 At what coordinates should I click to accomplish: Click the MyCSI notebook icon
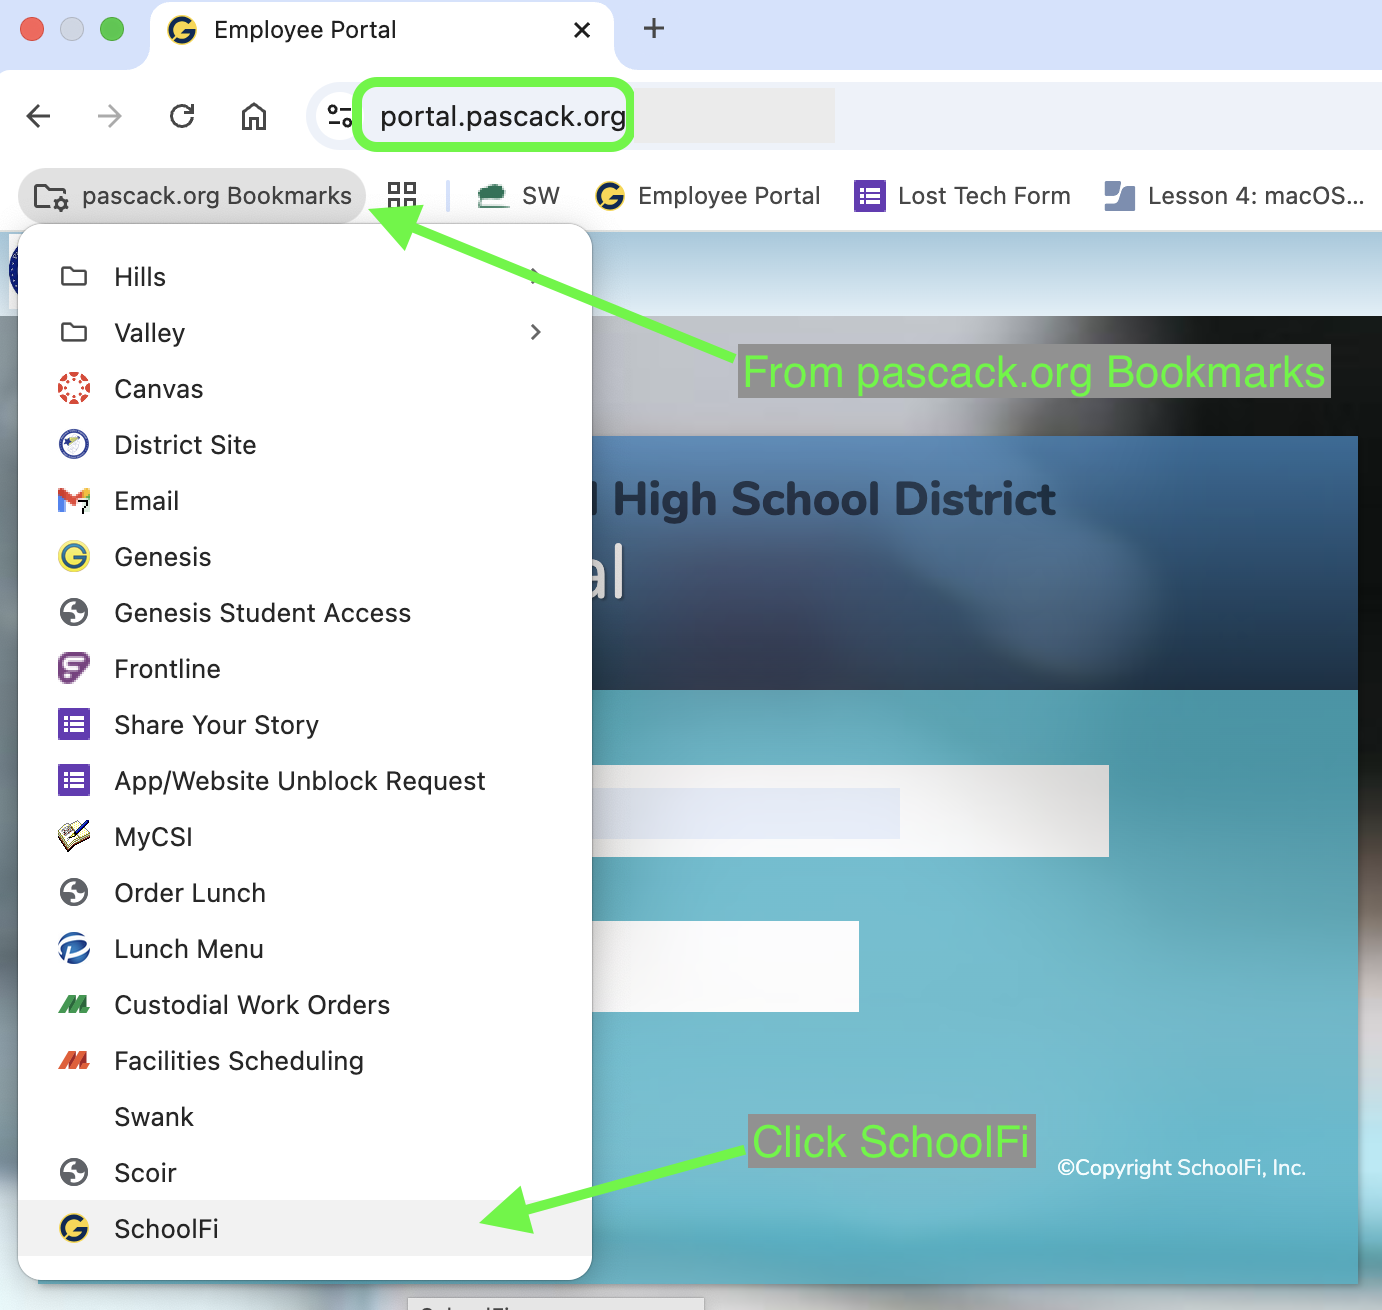pos(74,836)
